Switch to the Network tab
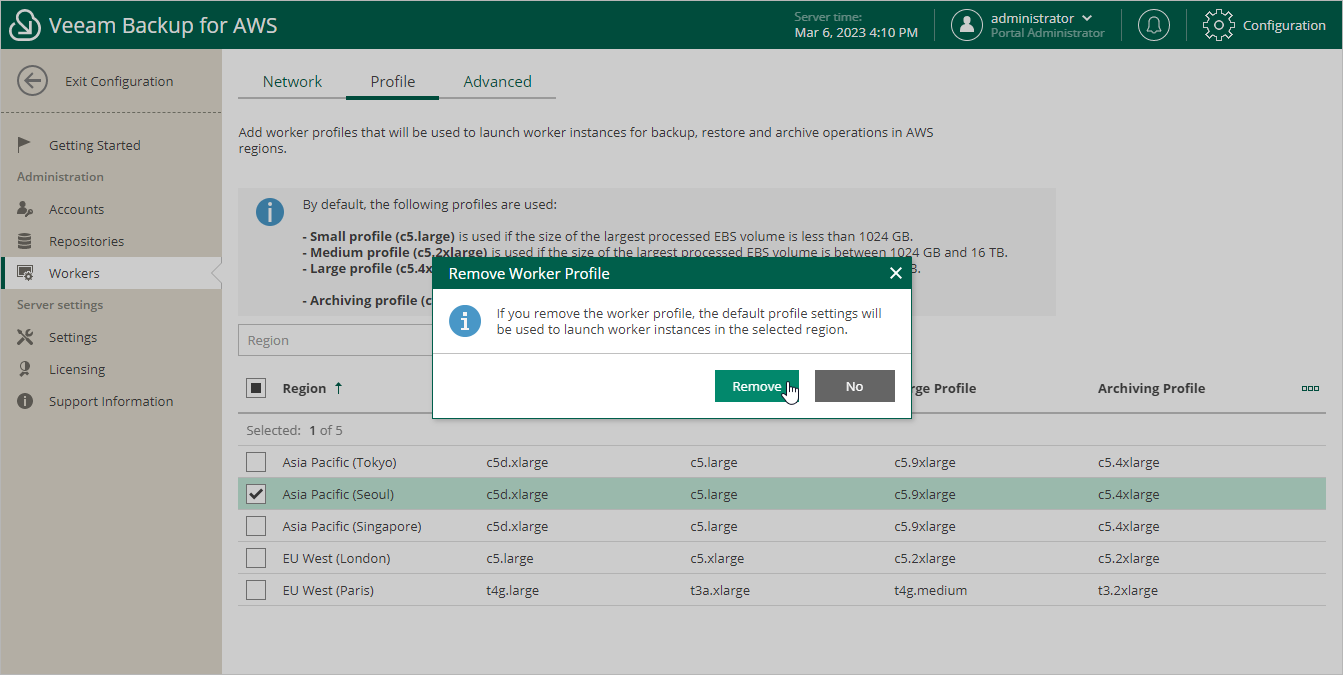Image resolution: width=1343 pixels, height=675 pixels. (x=292, y=81)
